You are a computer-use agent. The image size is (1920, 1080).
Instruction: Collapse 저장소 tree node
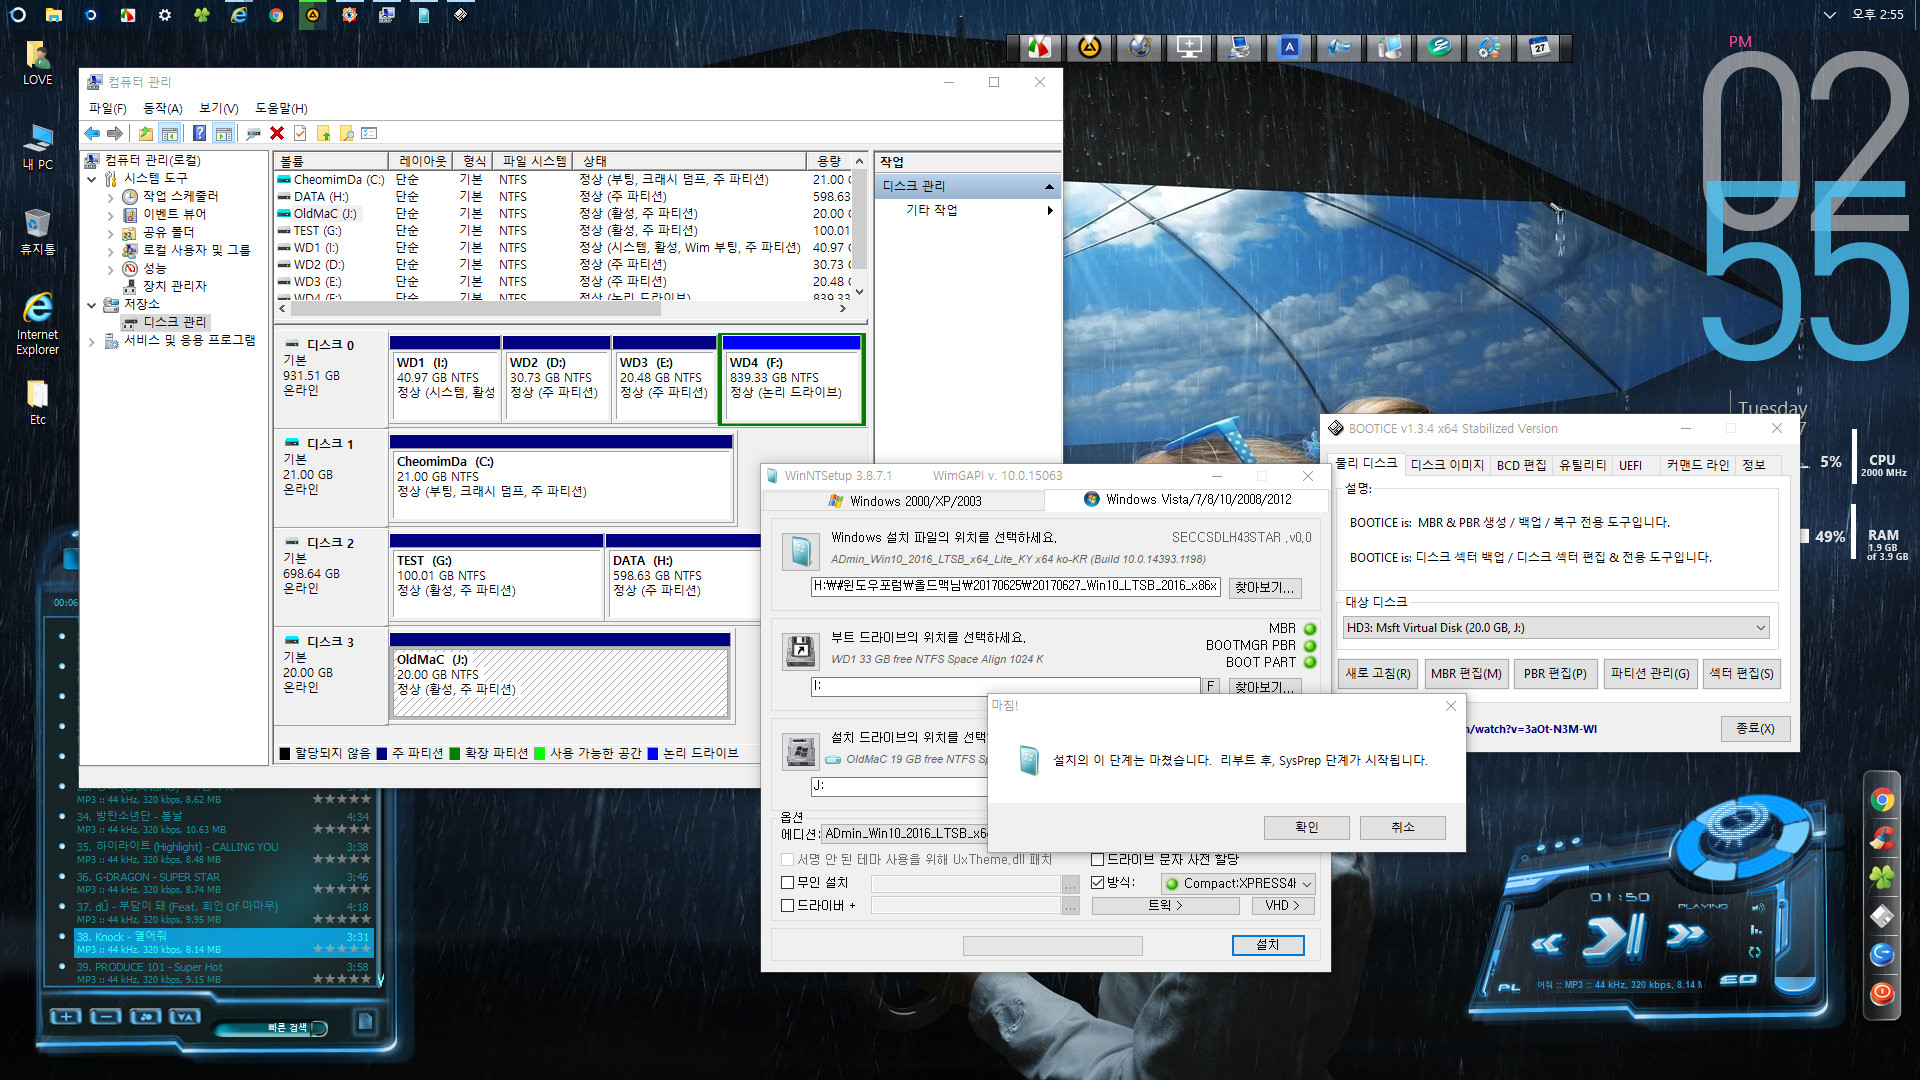click(91, 305)
